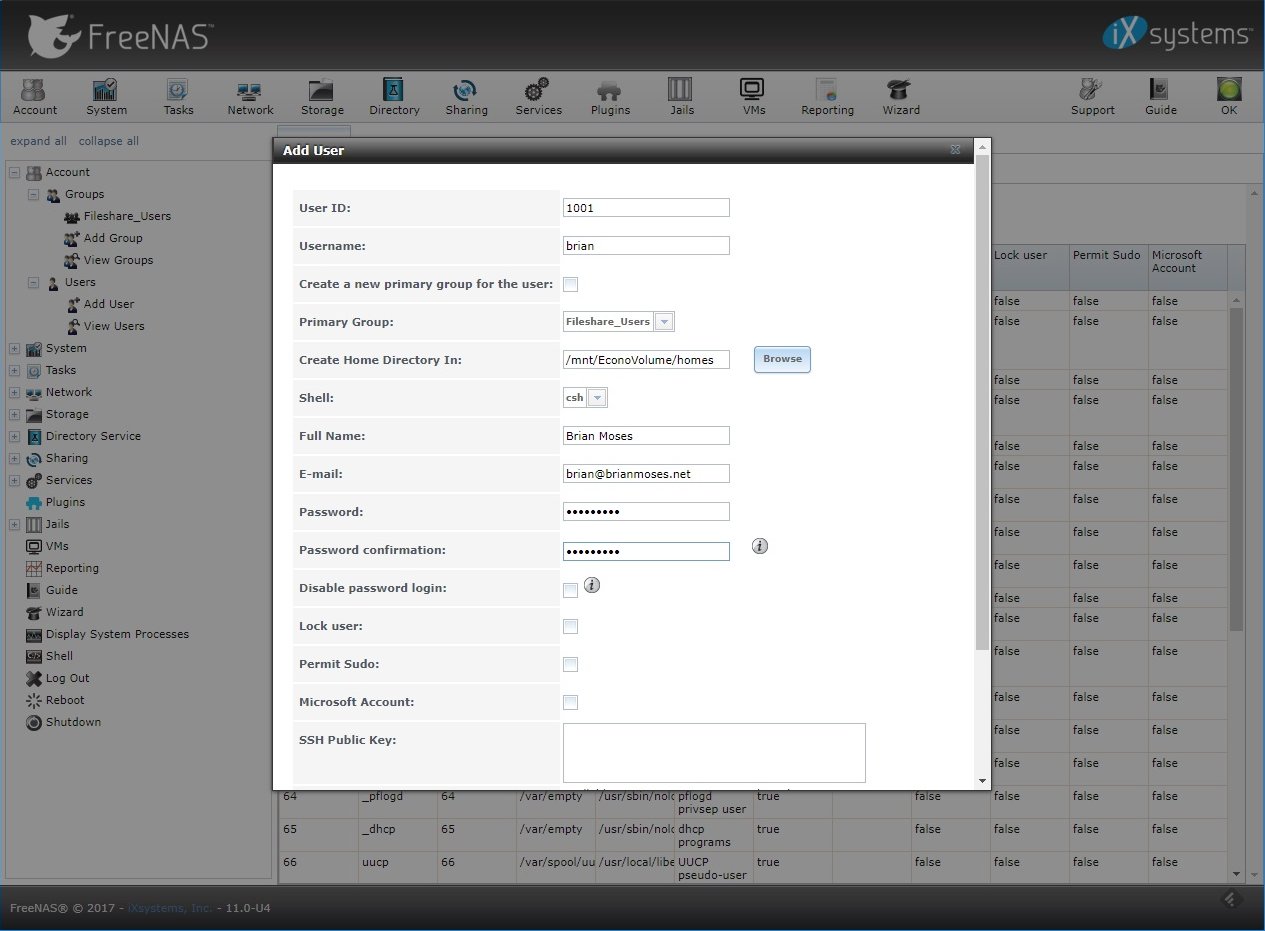Image resolution: width=1265 pixels, height=931 pixels.
Task: Open the VMs toolbar icon
Action: click(753, 97)
